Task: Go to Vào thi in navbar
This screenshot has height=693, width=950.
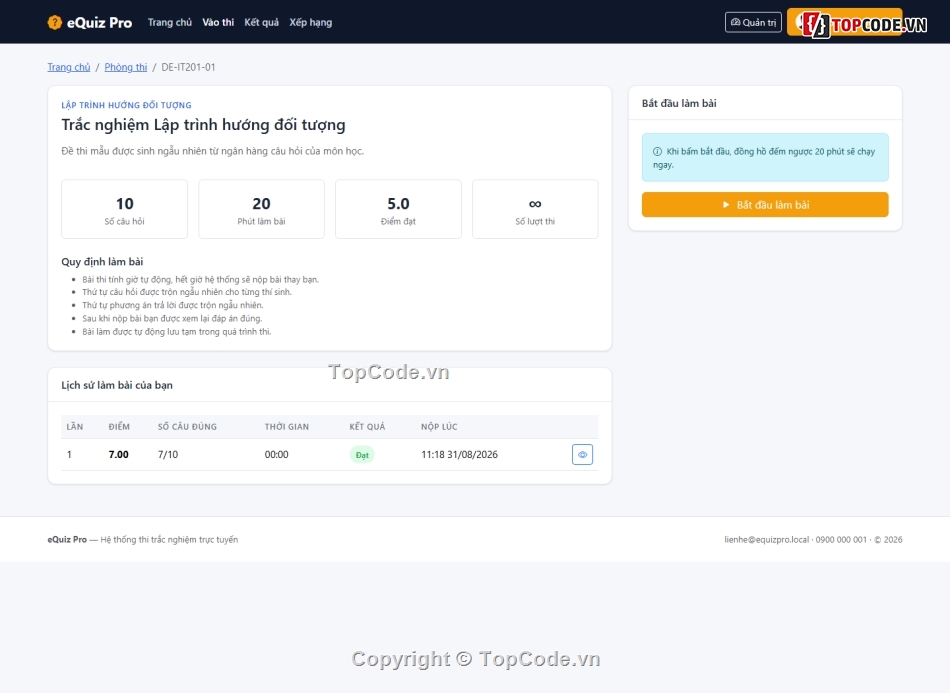Action: tap(218, 22)
